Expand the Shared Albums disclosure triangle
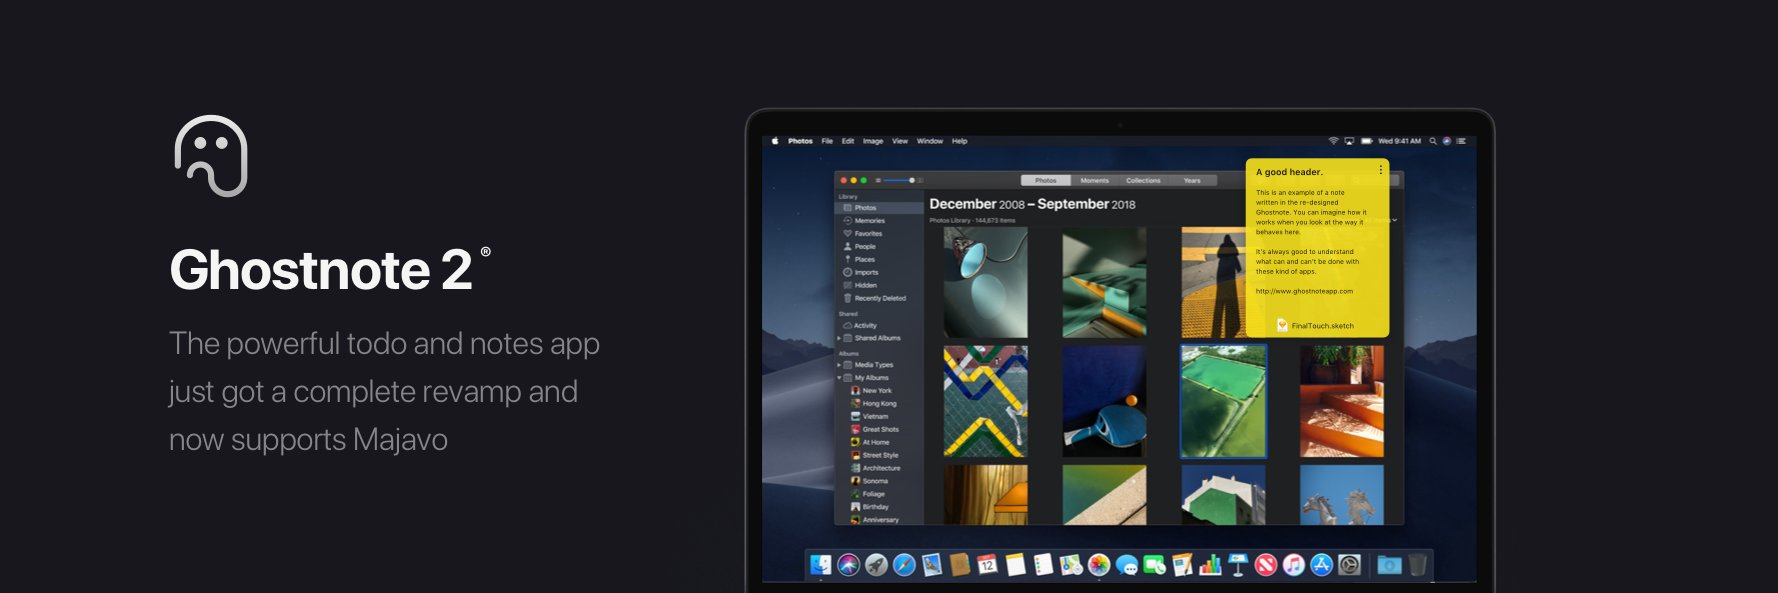Screen dimensions: 1778x593 pyautogui.click(x=839, y=338)
